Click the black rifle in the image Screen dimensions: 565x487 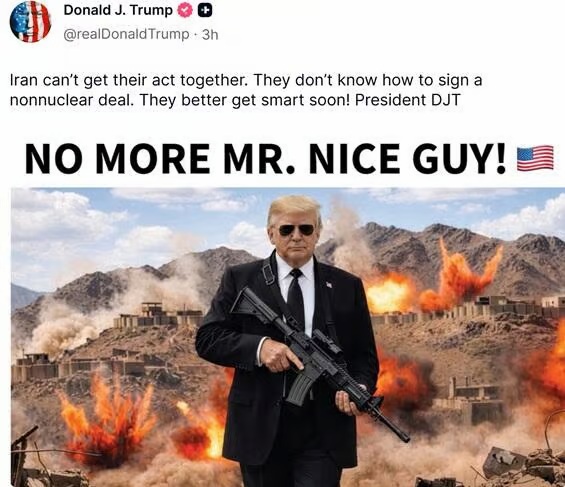pos(317,360)
